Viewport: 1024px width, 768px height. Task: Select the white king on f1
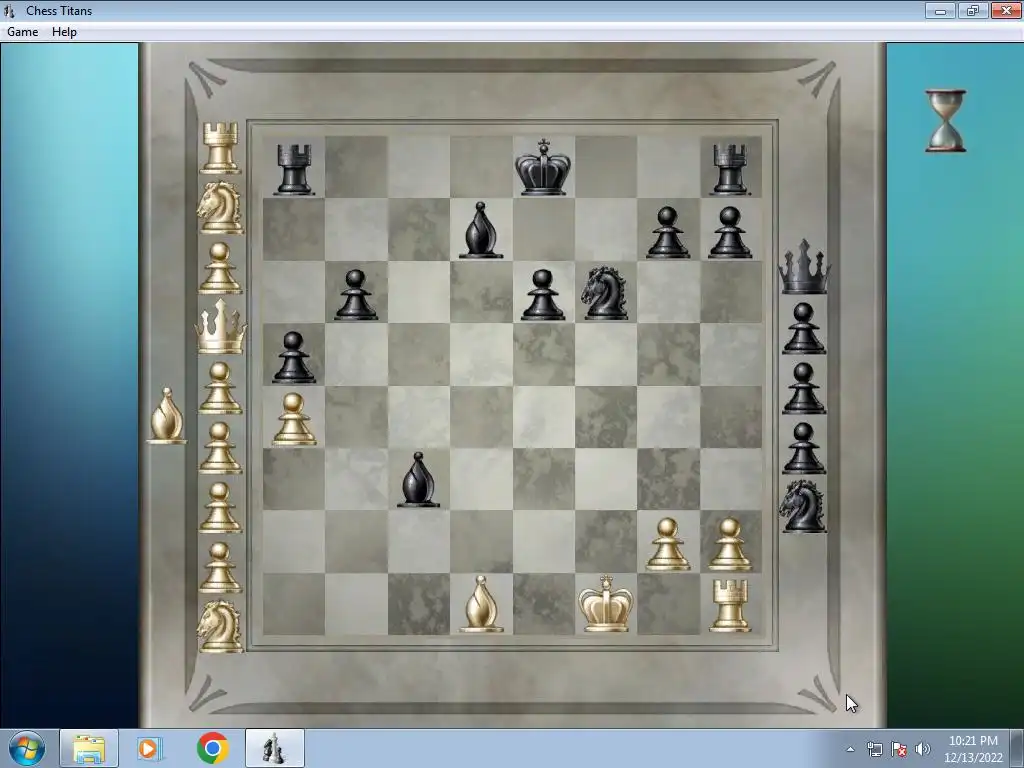coord(605,603)
